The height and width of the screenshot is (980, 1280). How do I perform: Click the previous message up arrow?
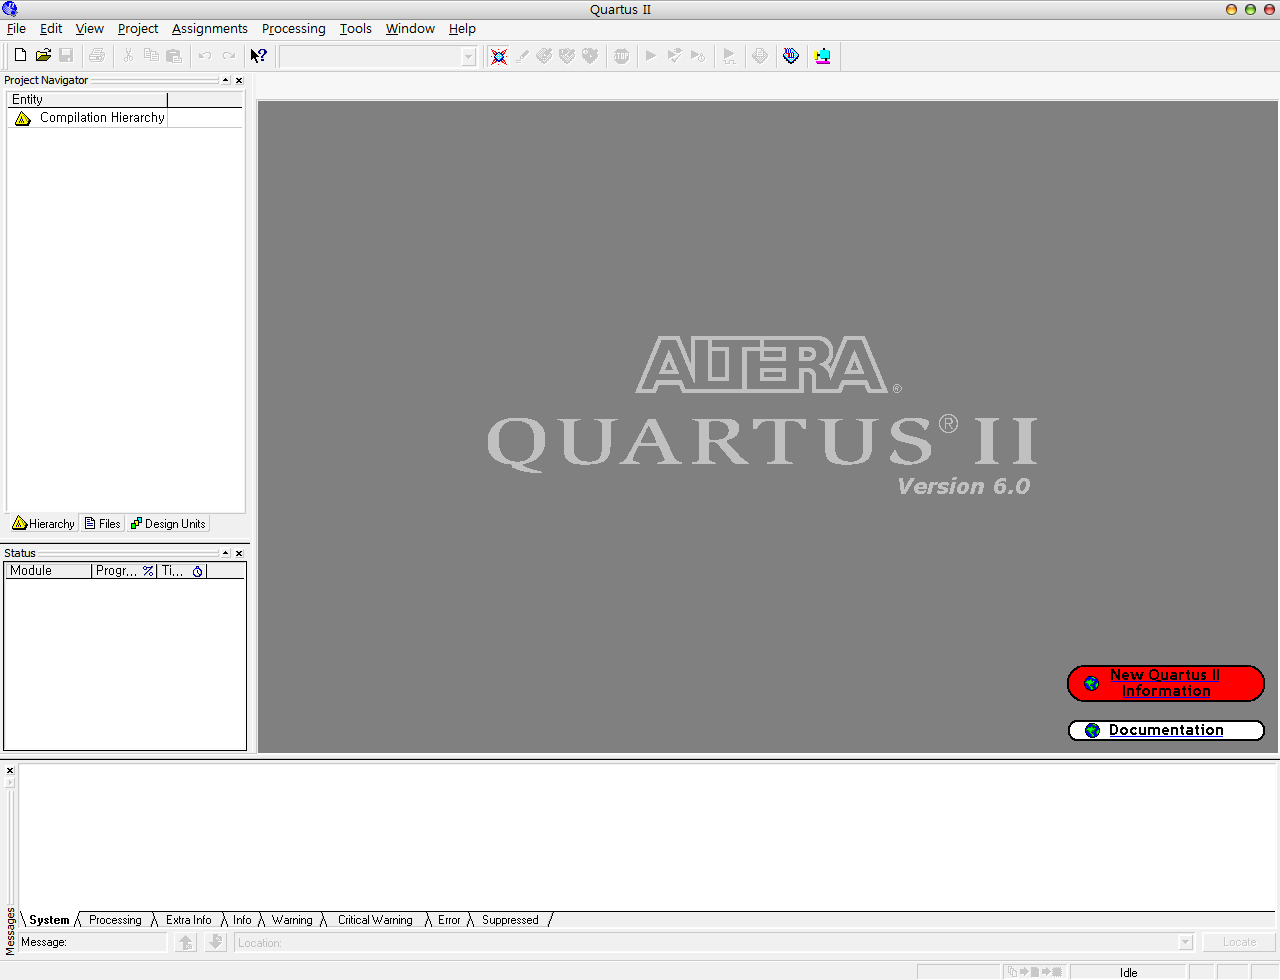pyautogui.click(x=186, y=942)
